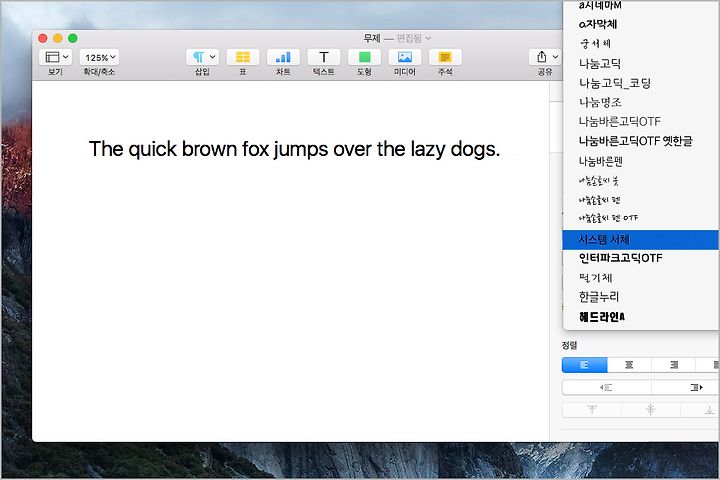Insert a chart with 차트 icon
The height and width of the screenshot is (480, 720).
[283, 57]
